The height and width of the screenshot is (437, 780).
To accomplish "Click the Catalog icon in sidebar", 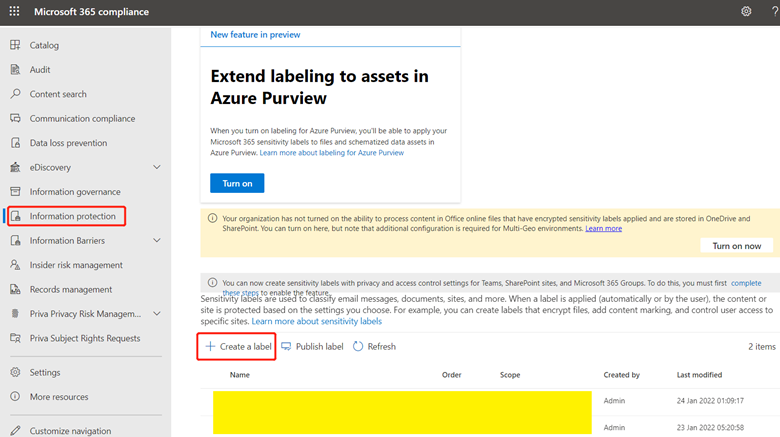I will coord(15,45).
